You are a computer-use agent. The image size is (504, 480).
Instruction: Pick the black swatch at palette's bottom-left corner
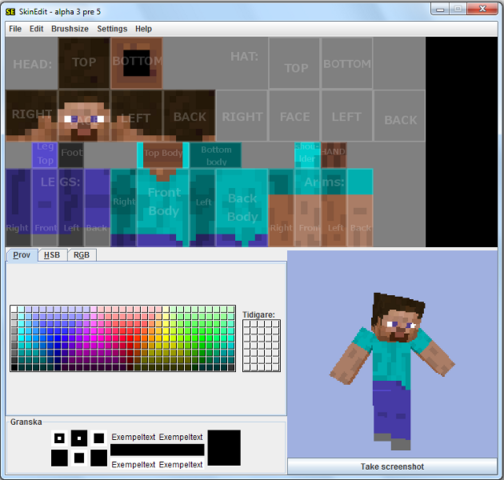14,367
